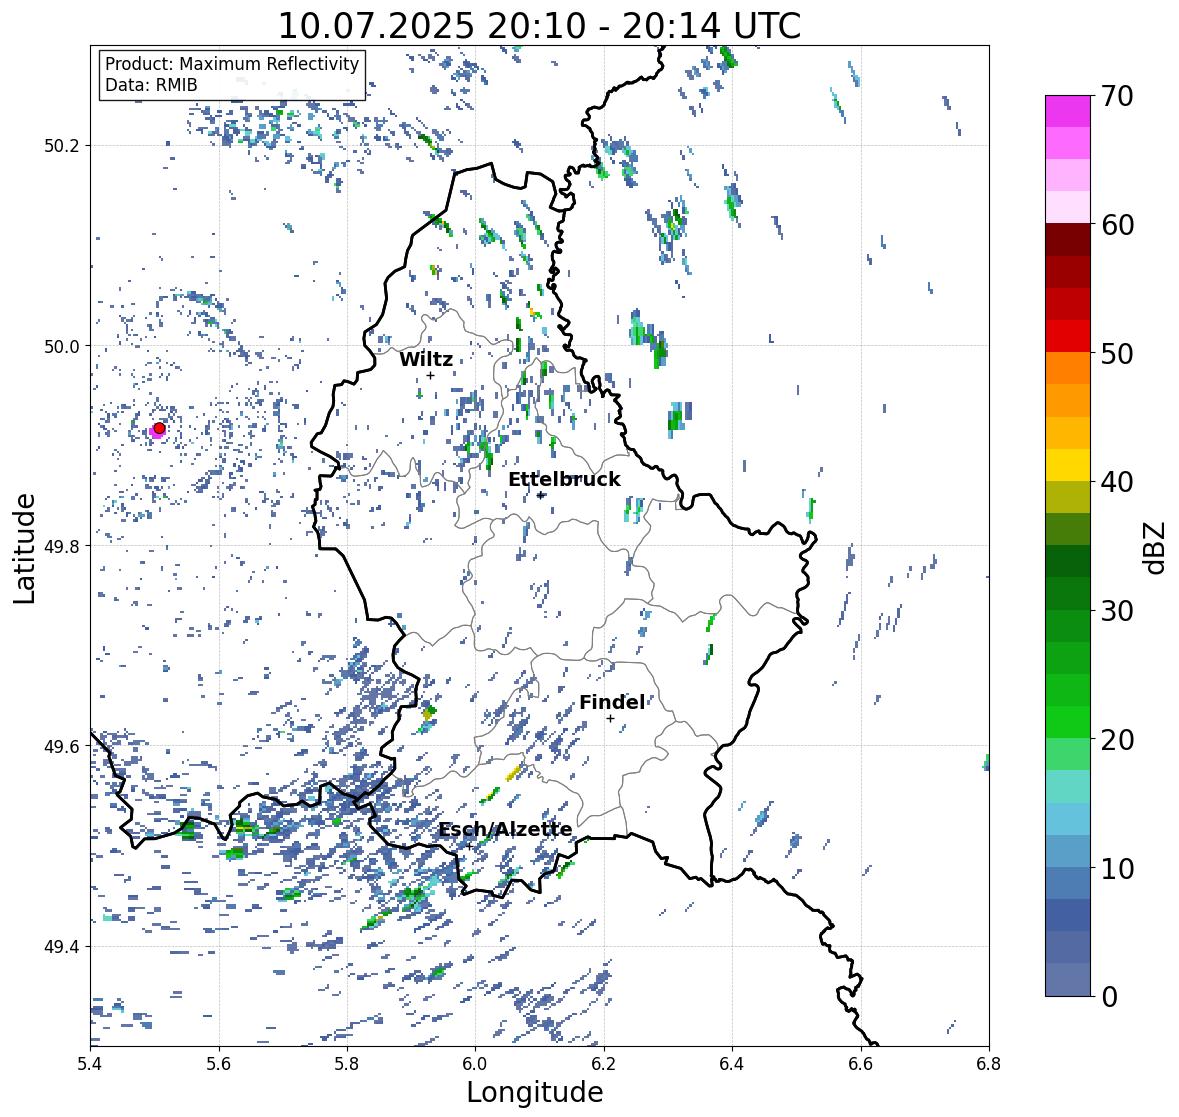The image size is (1179, 1117).
Task: Click the 6.4 longitude tick label
Action: [x=732, y=1063]
